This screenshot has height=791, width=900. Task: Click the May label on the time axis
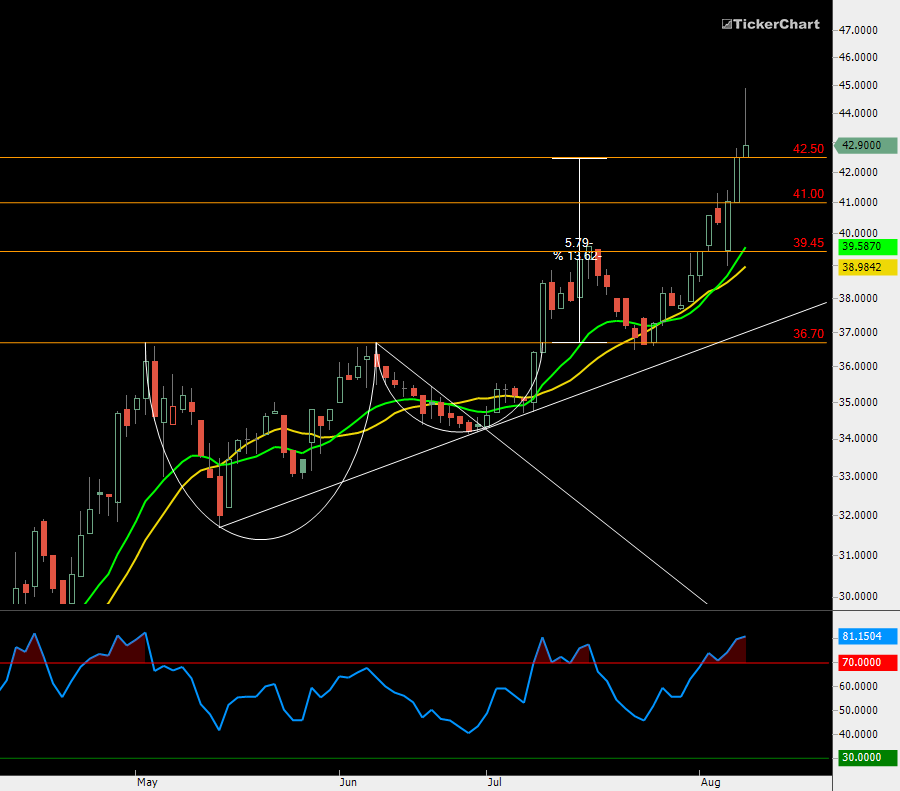(147, 782)
